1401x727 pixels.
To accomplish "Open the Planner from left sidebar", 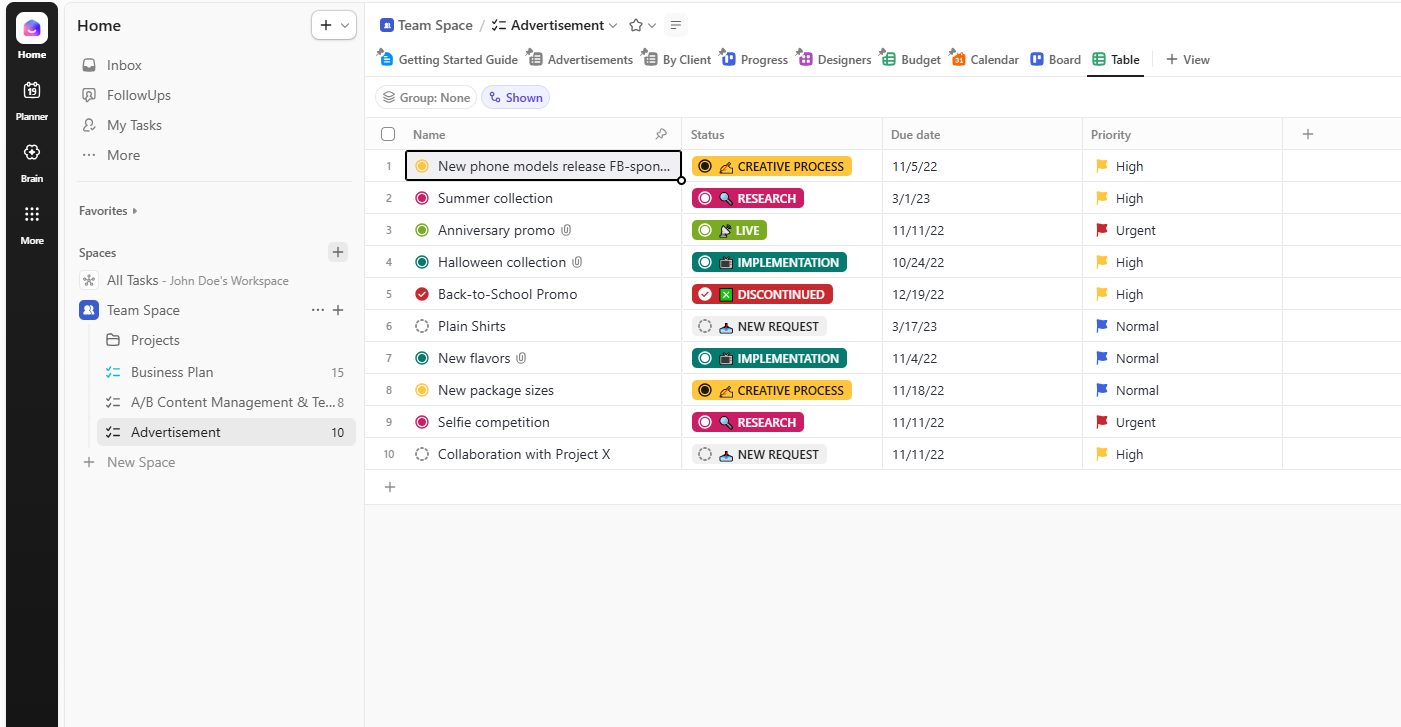I will [x=32, y=98].
